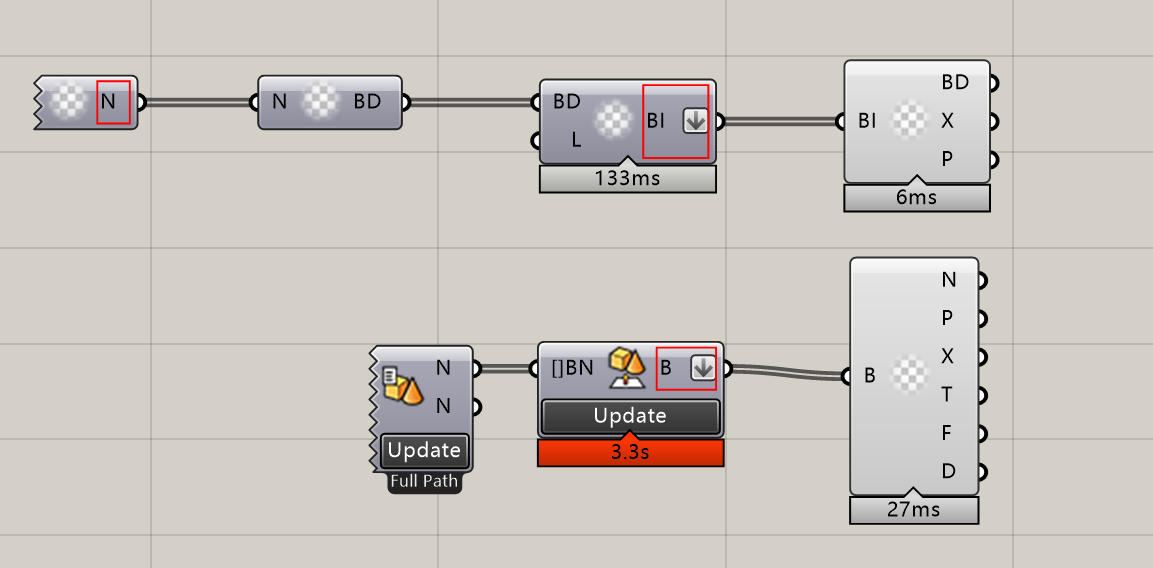This screenshot has width=1153, height=568.
Task: Click the BI input on the 6ms component
Action: tap(868, 121)
